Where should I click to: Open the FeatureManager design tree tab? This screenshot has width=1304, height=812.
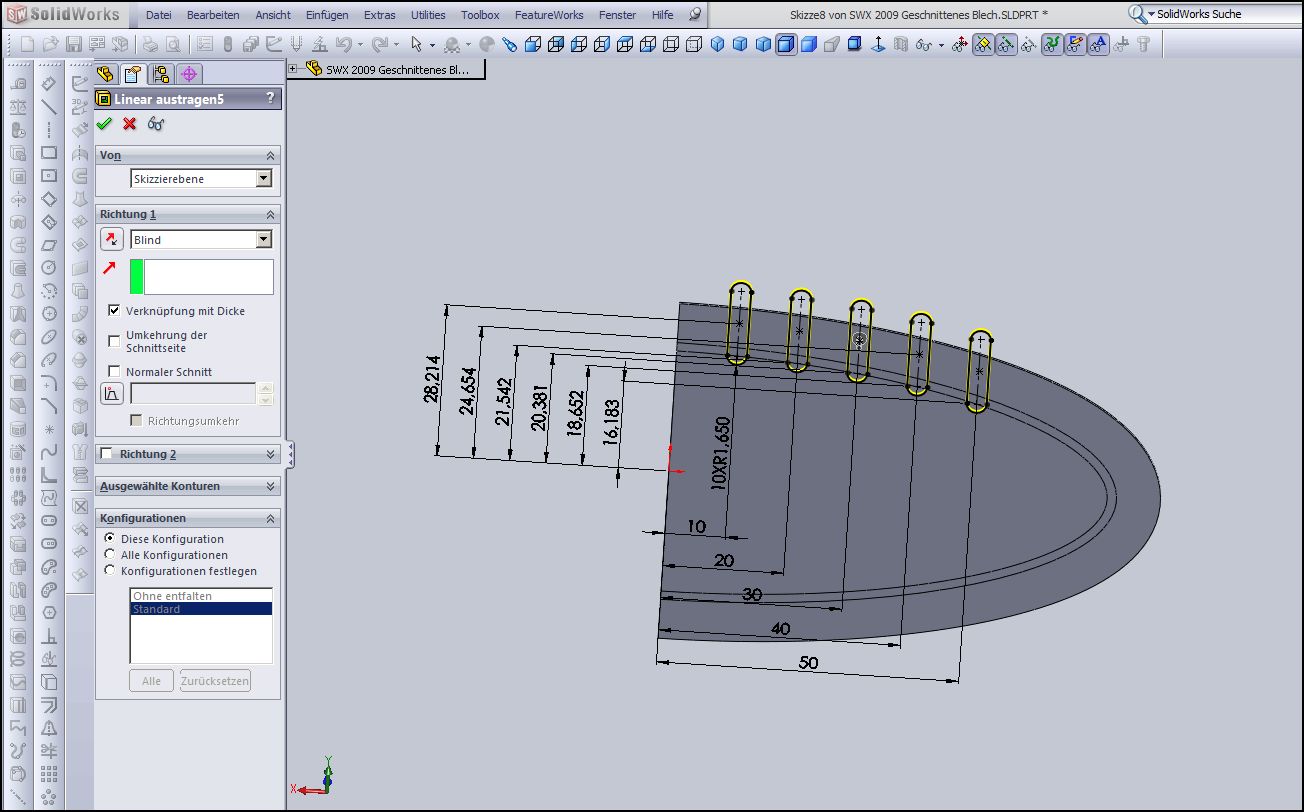105,74
